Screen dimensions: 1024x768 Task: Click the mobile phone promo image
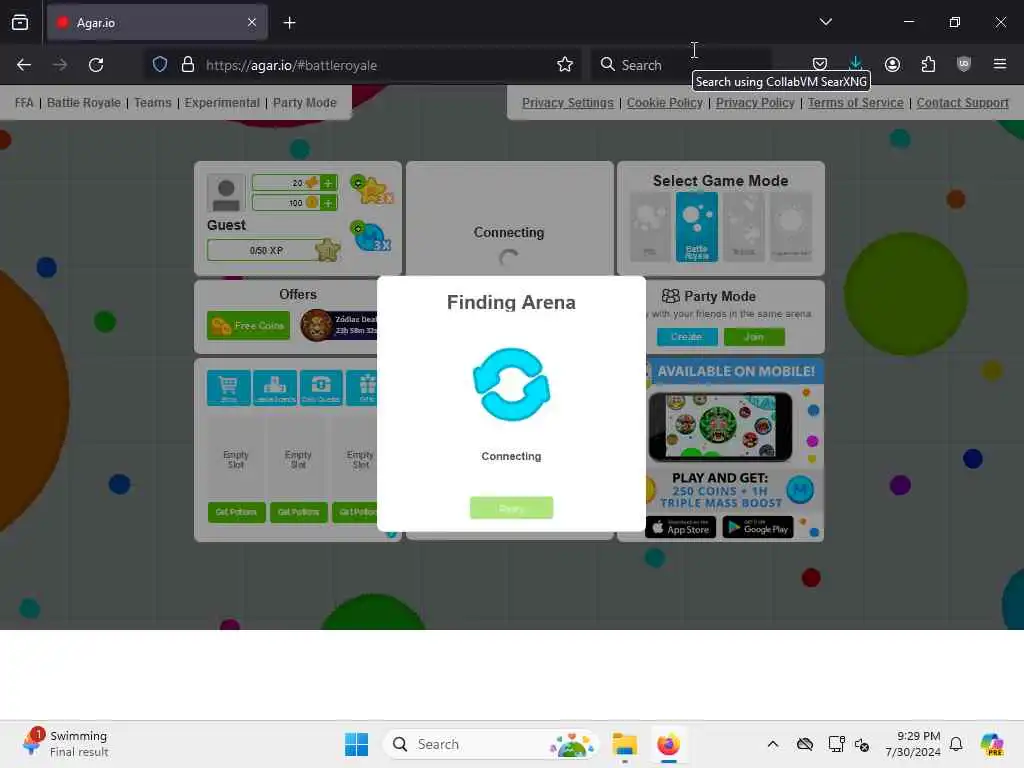720,426
